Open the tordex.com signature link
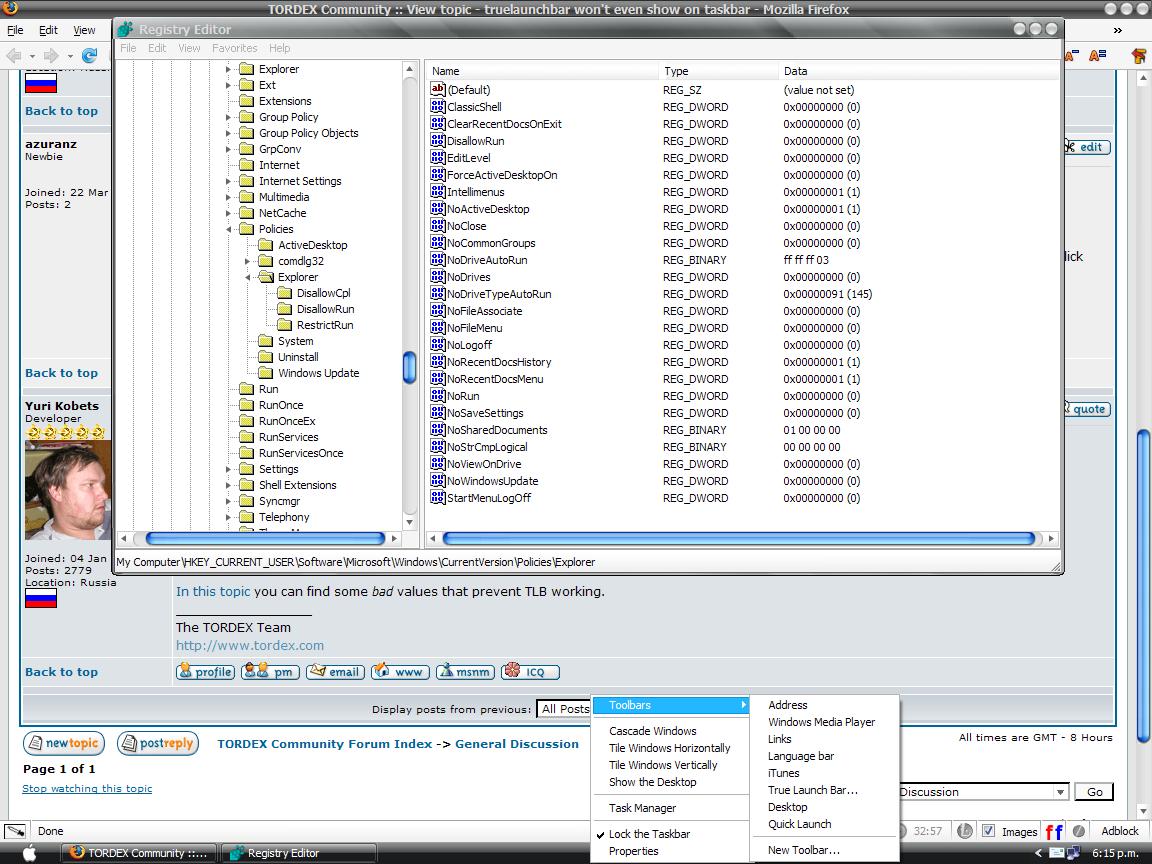 point(249,645)
